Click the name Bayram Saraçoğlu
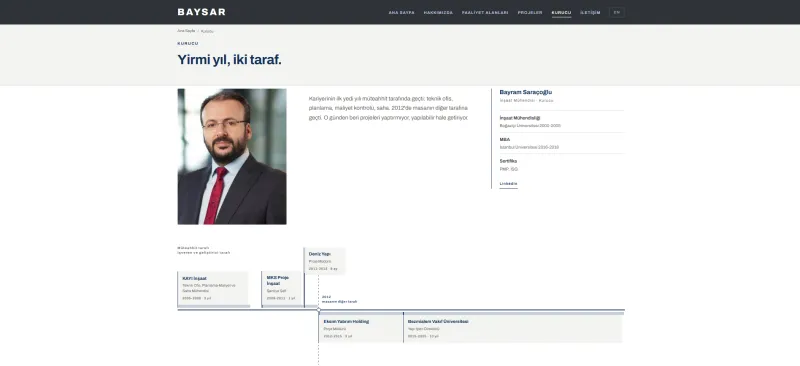The width and height of the screenshot is (800, 366). [x=526, y=92]
